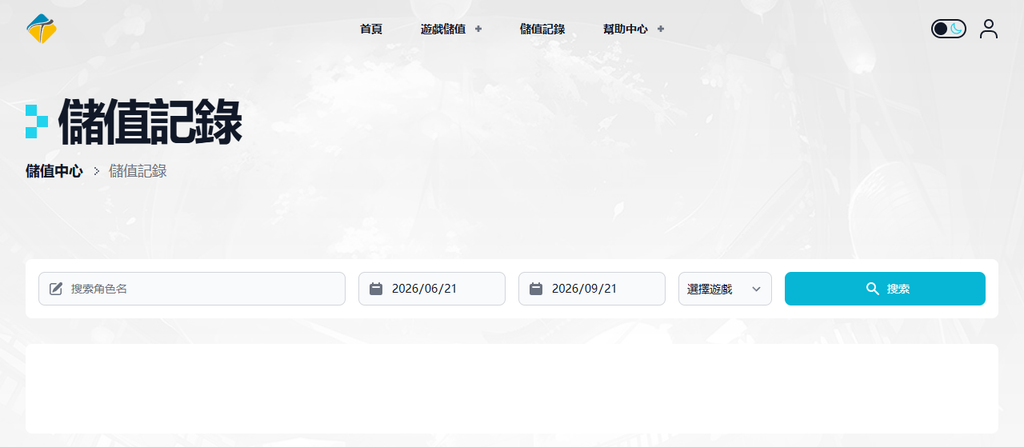Viewport: 1024px width, 447px height.
Task: Click the moon icon in the theme switch
Action: click(x=957, y=29)
